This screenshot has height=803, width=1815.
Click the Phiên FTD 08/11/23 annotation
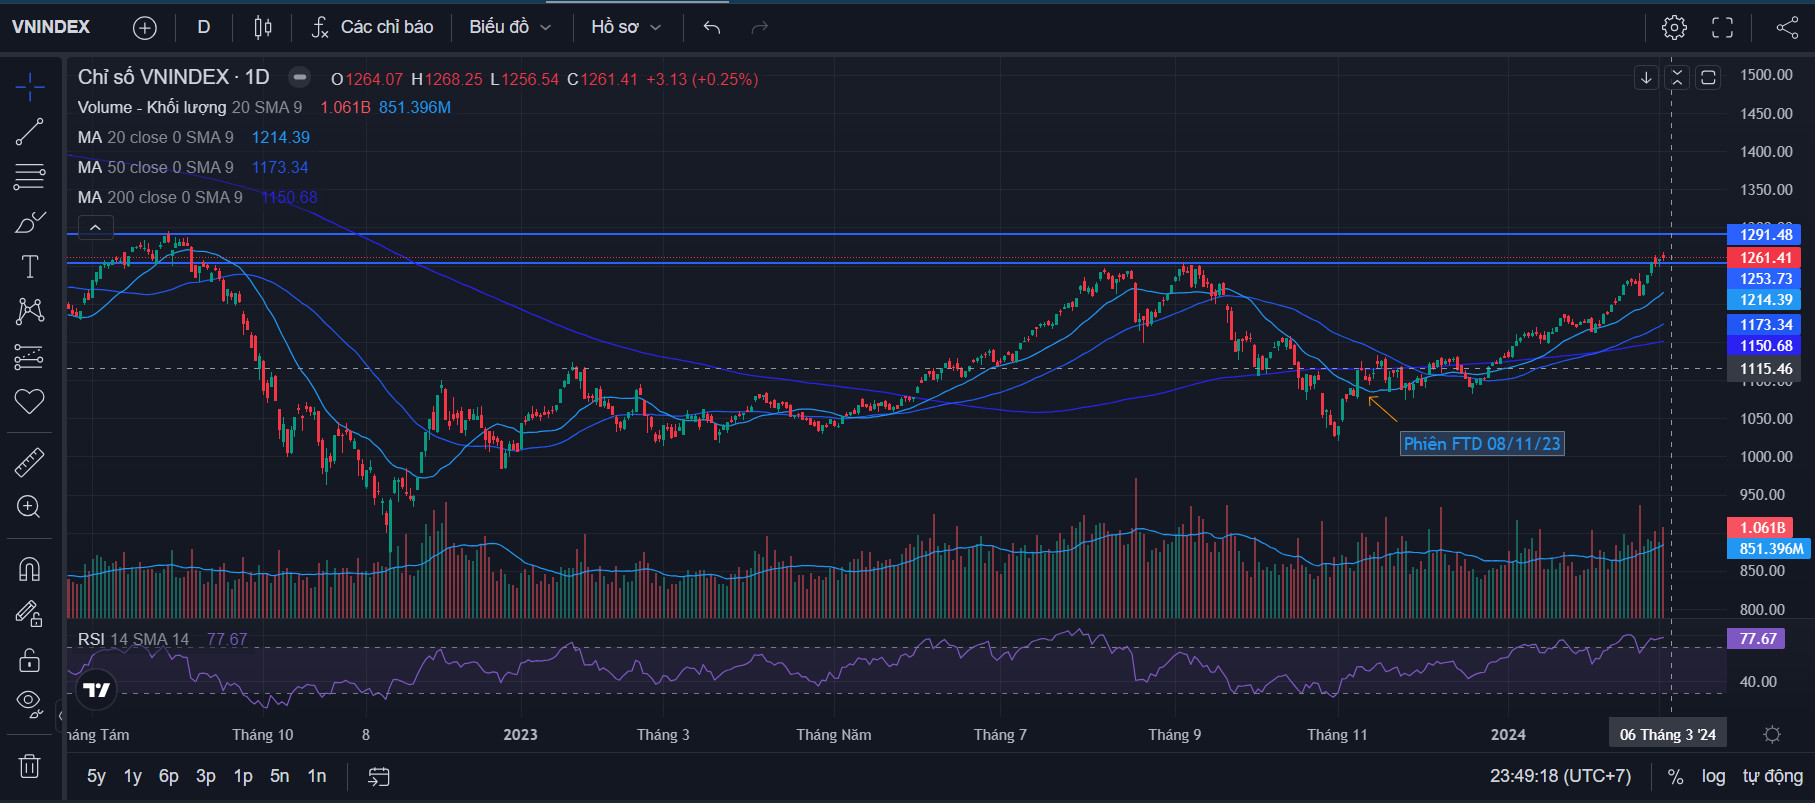1481,444
